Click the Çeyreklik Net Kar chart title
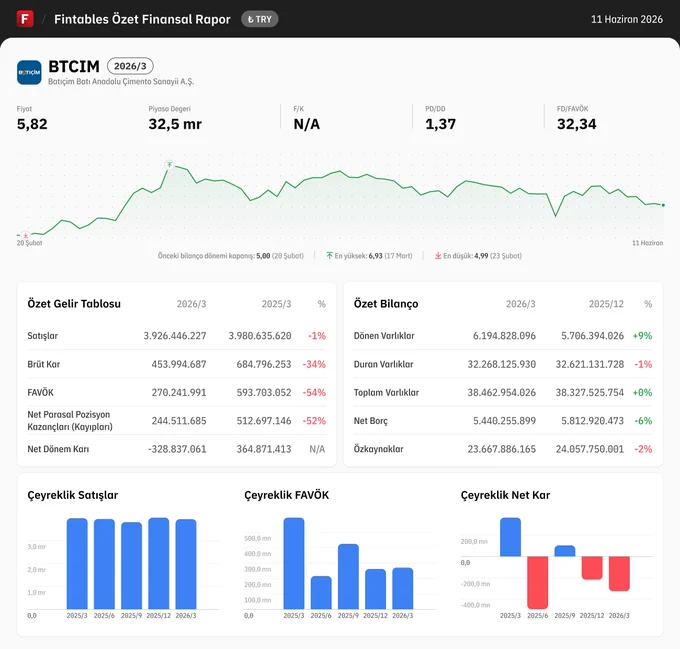680x649 pixels. (x=505, y=495)
